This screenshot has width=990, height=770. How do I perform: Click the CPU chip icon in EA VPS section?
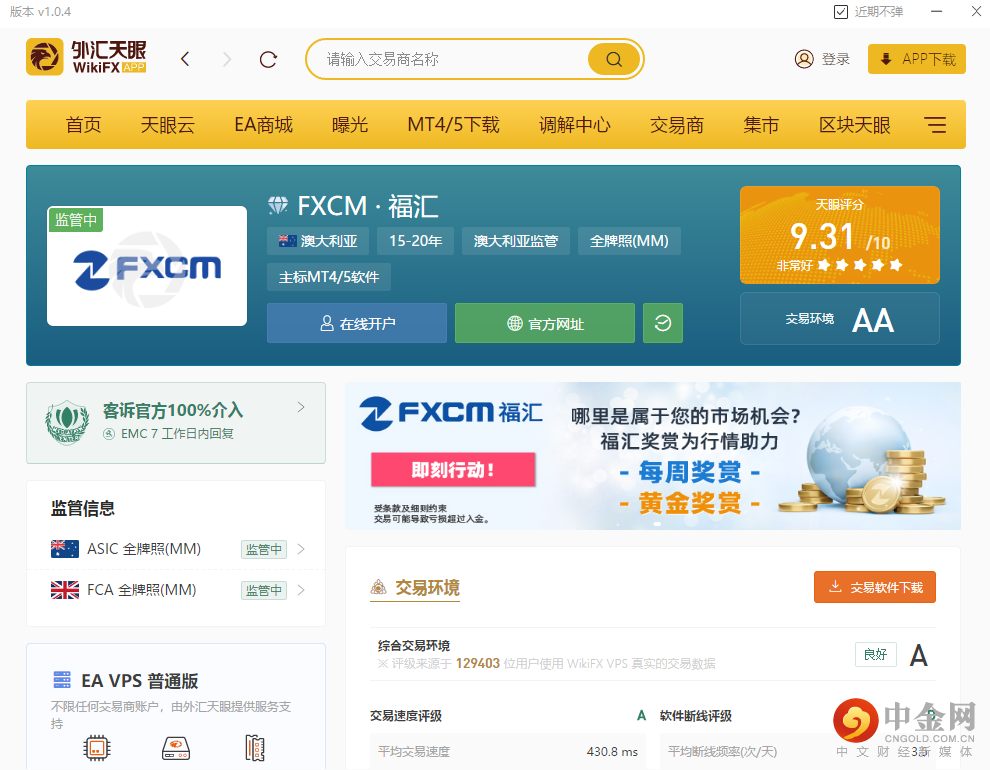[x=97, y=748]
